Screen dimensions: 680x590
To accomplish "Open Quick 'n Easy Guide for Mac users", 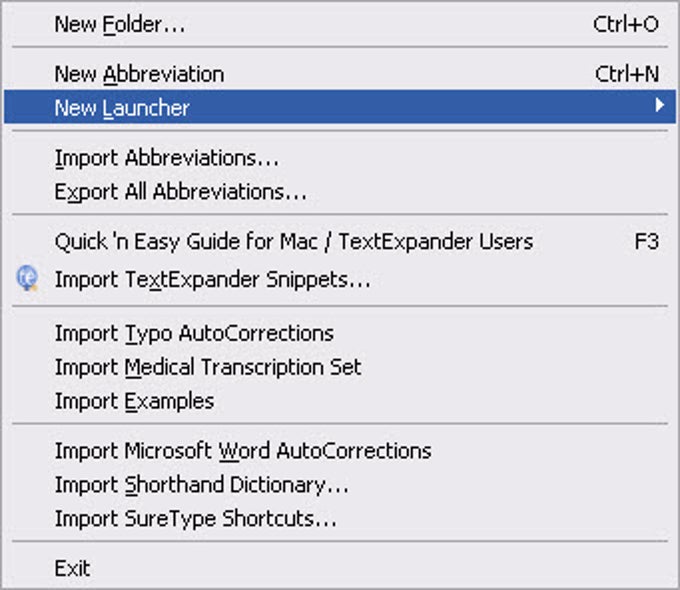I will click(x=293, y=241).
